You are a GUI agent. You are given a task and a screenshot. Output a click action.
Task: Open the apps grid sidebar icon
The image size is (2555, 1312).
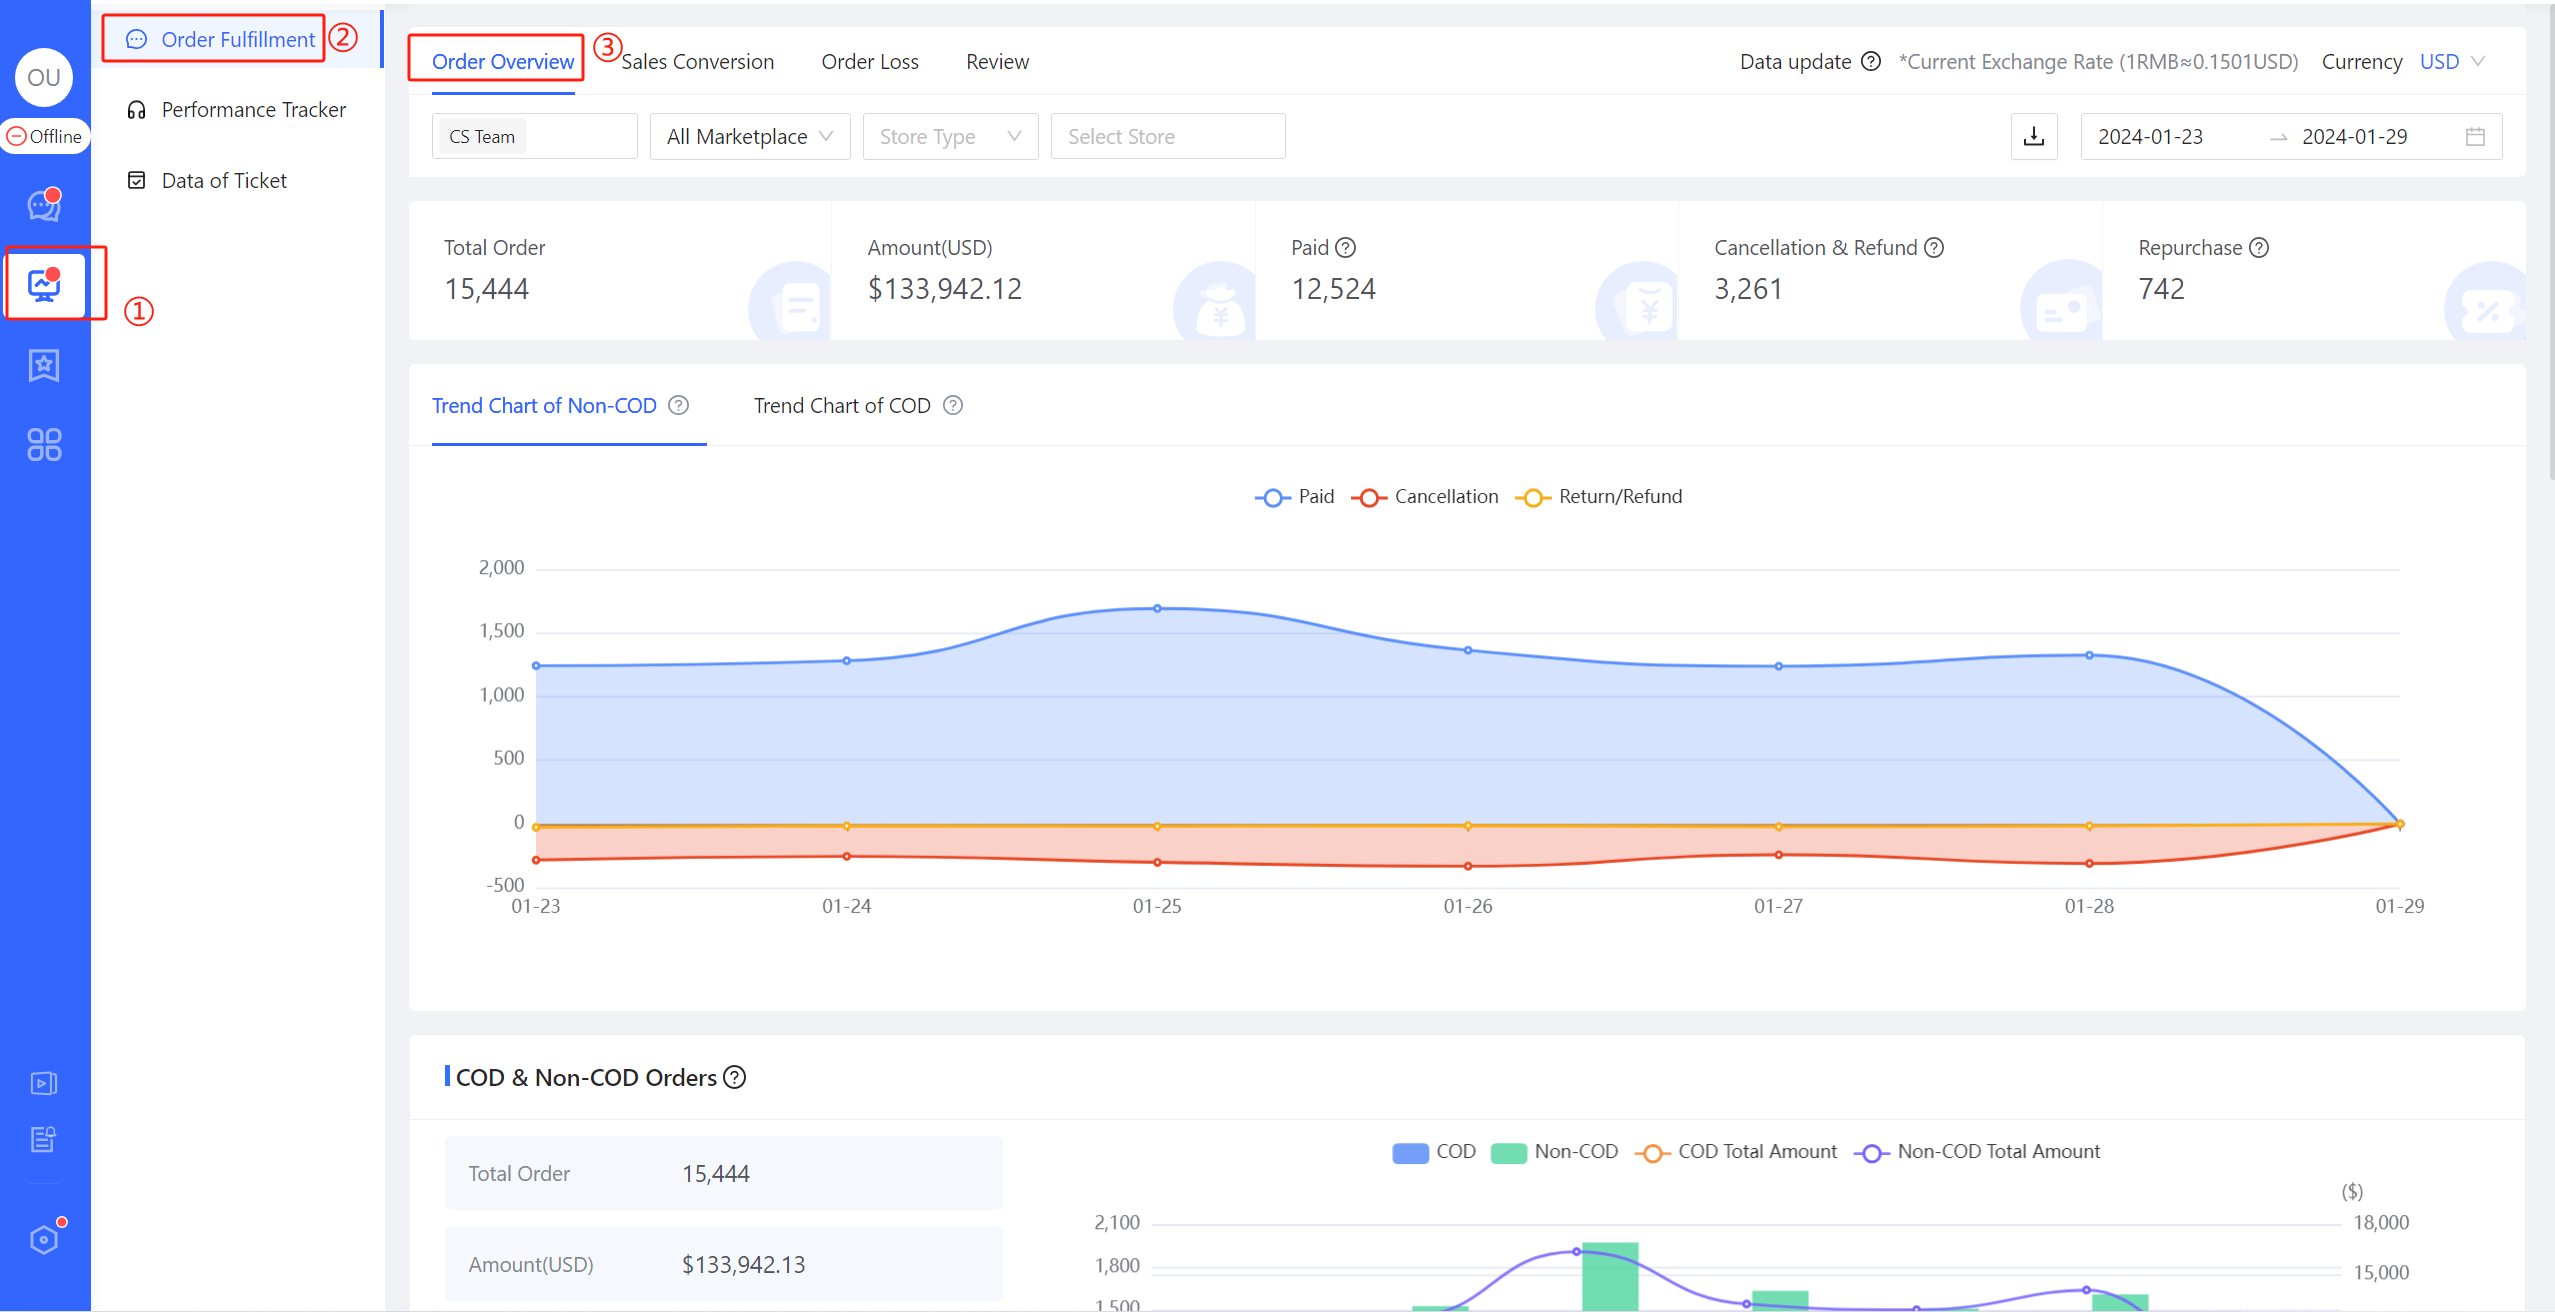[44, 444]
